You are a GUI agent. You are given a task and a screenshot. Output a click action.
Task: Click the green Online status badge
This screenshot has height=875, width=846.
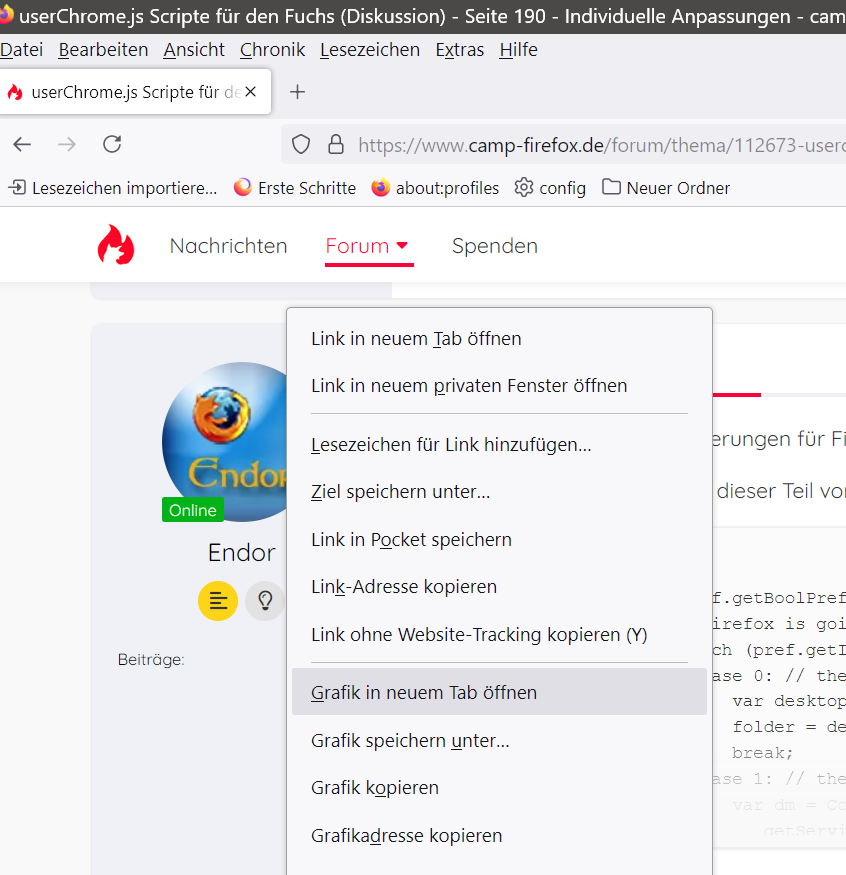193,509
